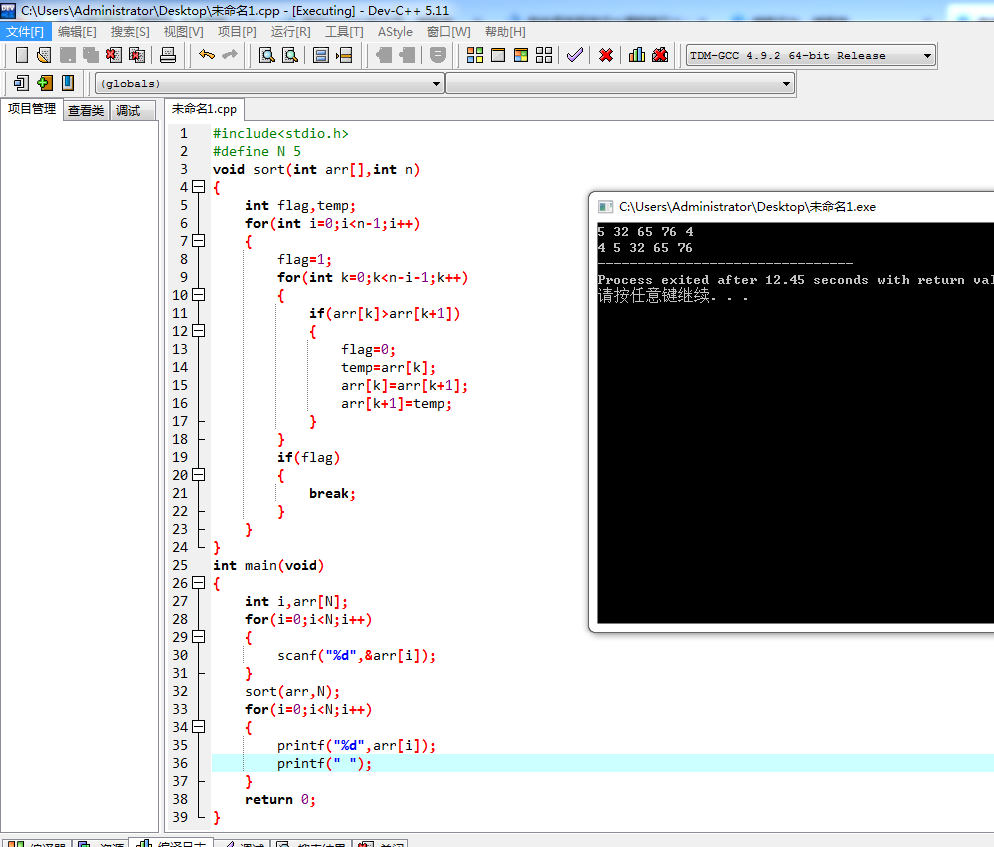Click the Close All files toolbar icon

point(137,55)
